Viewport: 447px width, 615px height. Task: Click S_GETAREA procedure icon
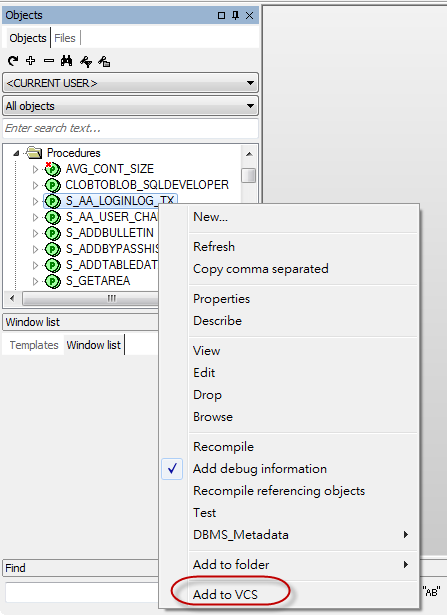click(x=53, y=282)
